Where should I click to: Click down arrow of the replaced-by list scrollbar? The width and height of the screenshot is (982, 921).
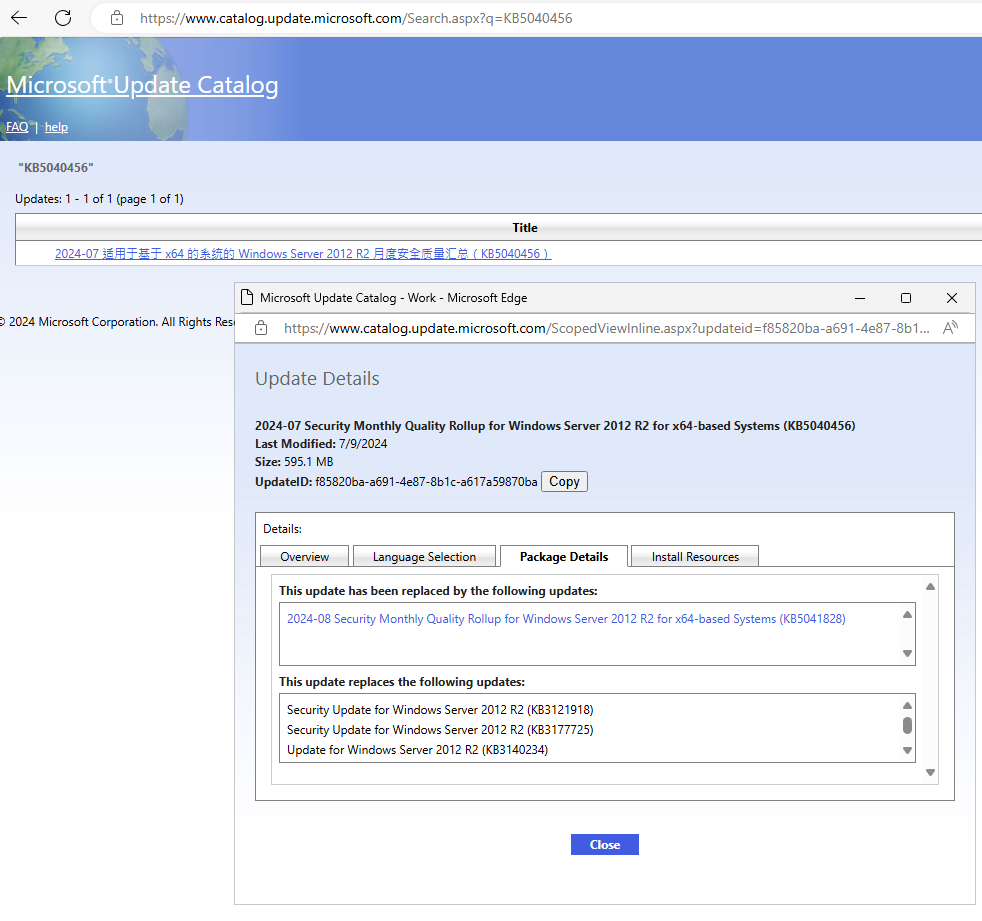[x=907, y=653]
